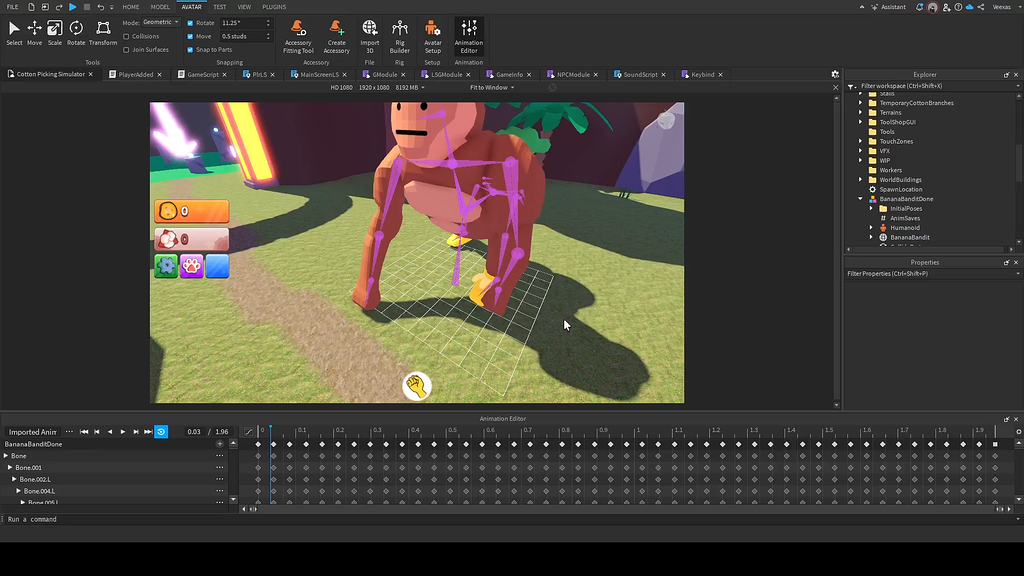Click Play to test the game
This screenshot has height=576, width=1024.
tap(72, 7)
